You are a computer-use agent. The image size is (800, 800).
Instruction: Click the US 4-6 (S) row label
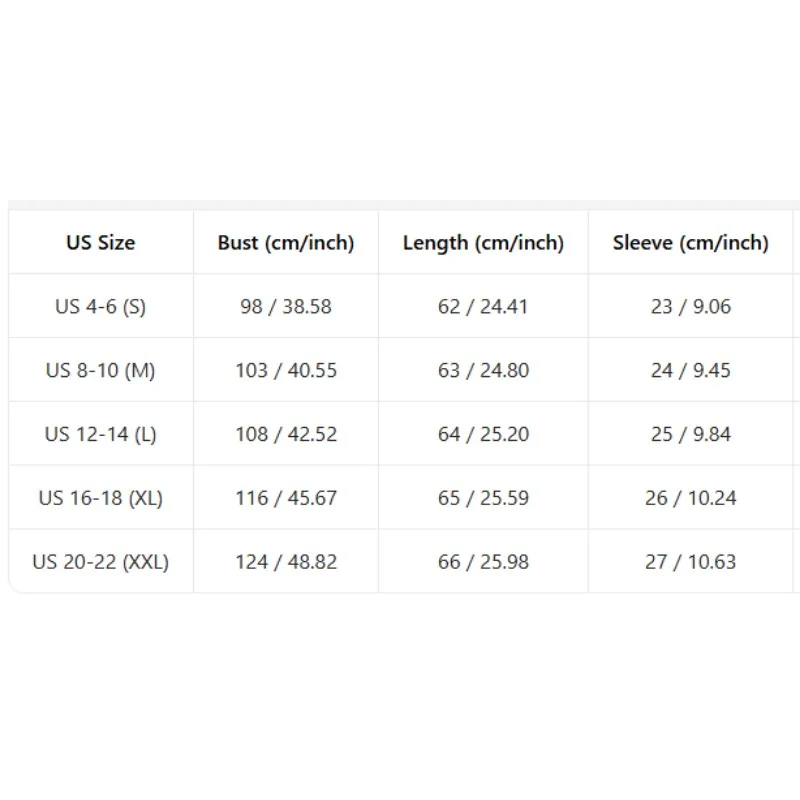pos(101,306)
